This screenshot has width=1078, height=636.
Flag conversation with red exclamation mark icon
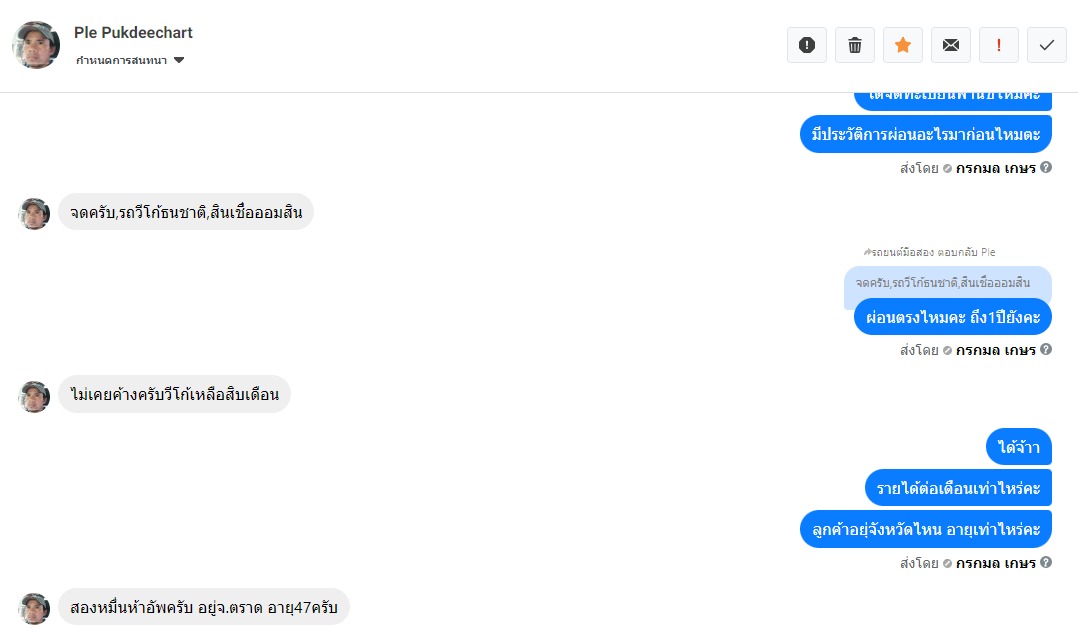tap(998, 45)
